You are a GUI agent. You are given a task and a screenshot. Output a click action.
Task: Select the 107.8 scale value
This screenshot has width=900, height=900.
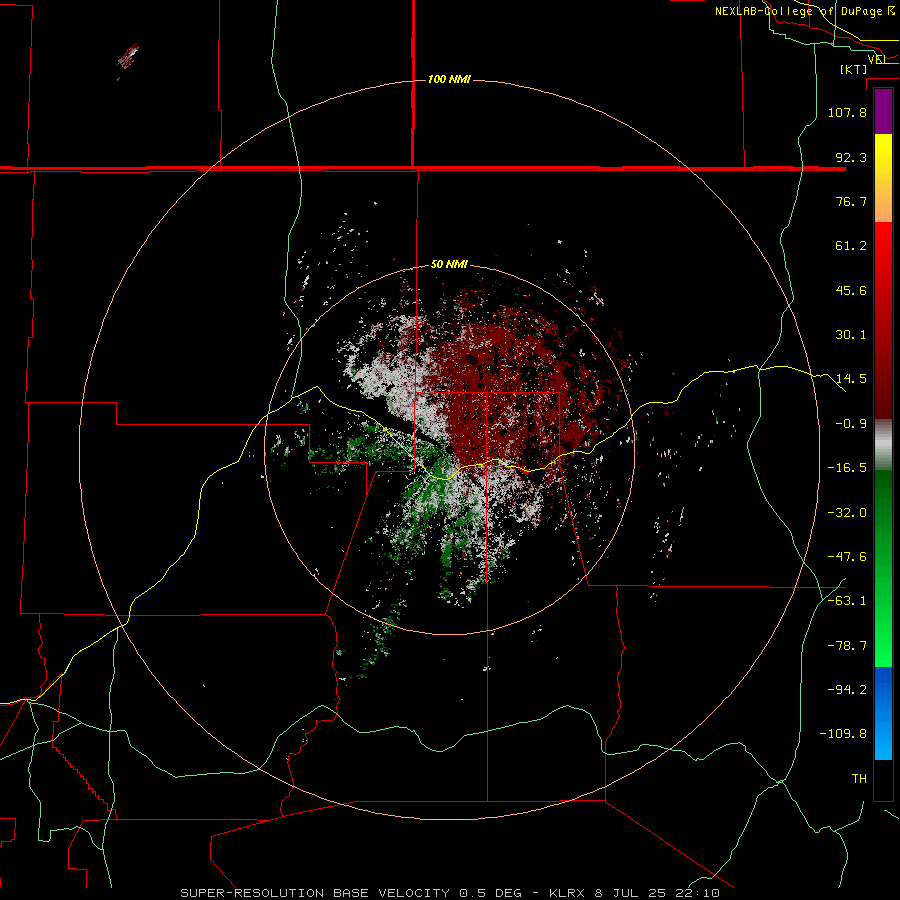click(x=847, y=112)
